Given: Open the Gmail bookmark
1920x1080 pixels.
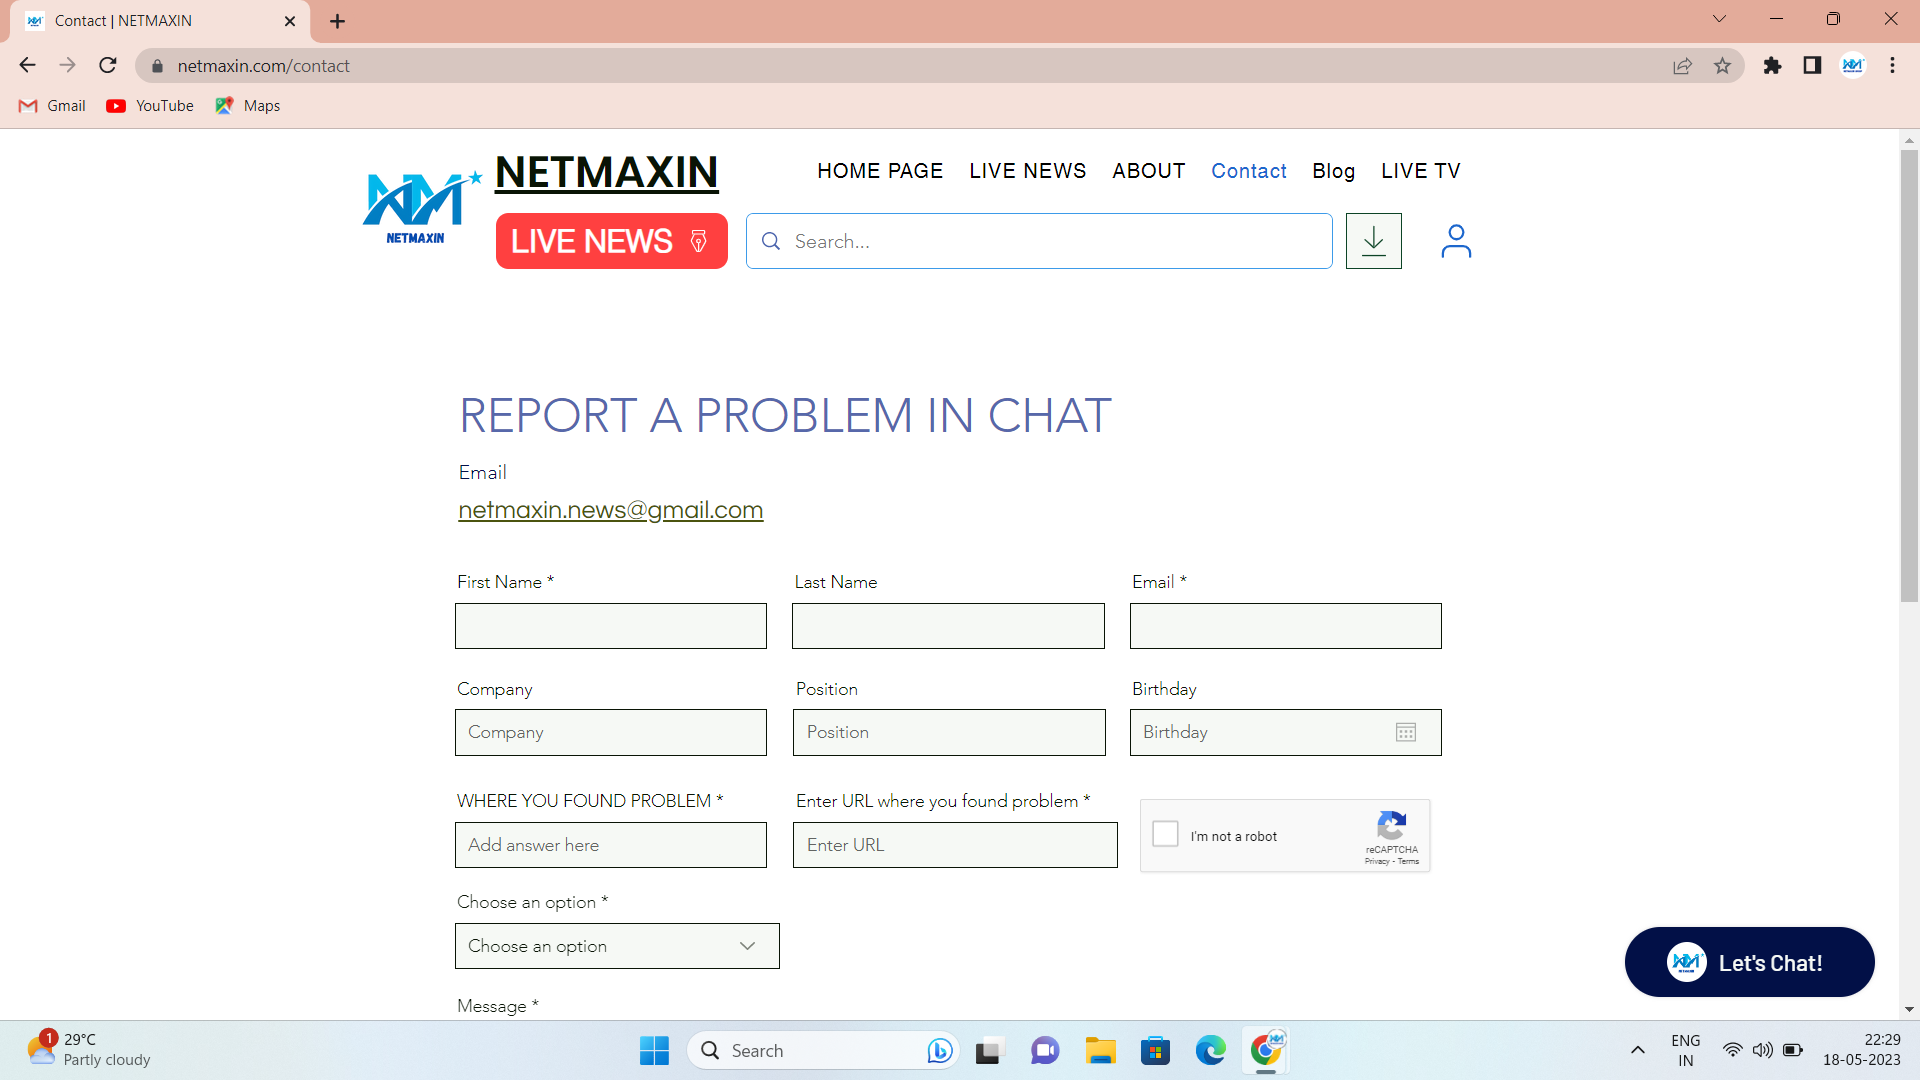Looking at the screenshot, I should tap(53, 106).
